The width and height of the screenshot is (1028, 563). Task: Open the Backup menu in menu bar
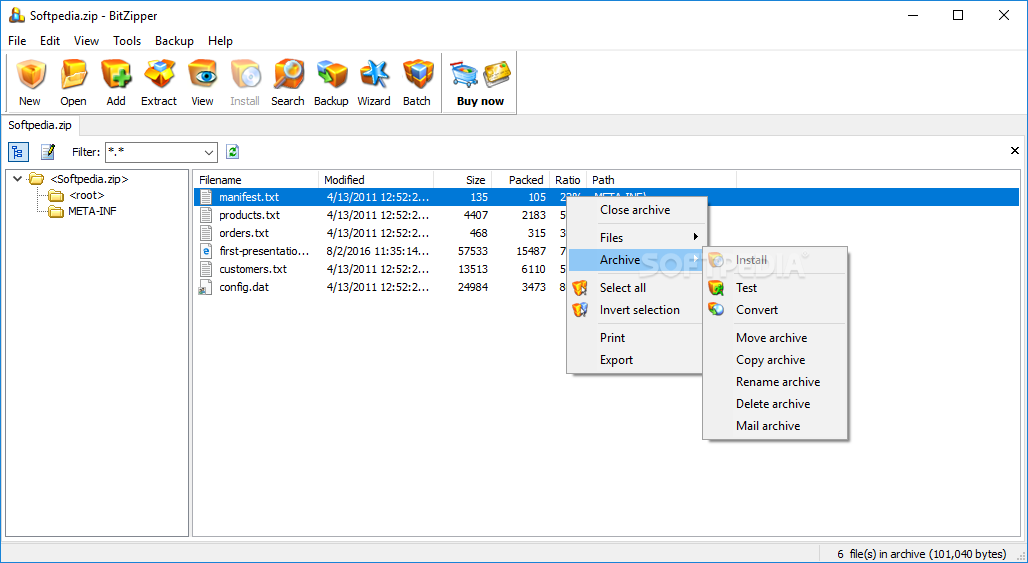174,41
